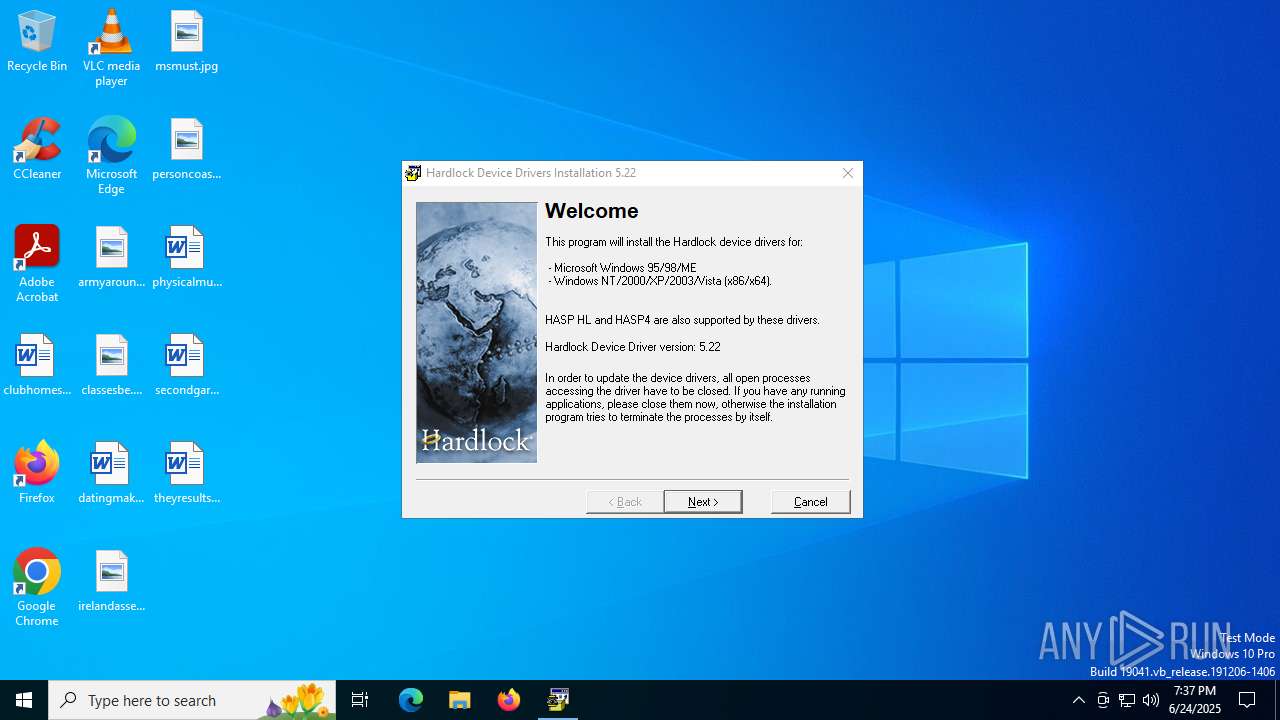Select the Adobe Acrobat desktop shortcut
This screenshot has width=1280, height=720.
37,264
